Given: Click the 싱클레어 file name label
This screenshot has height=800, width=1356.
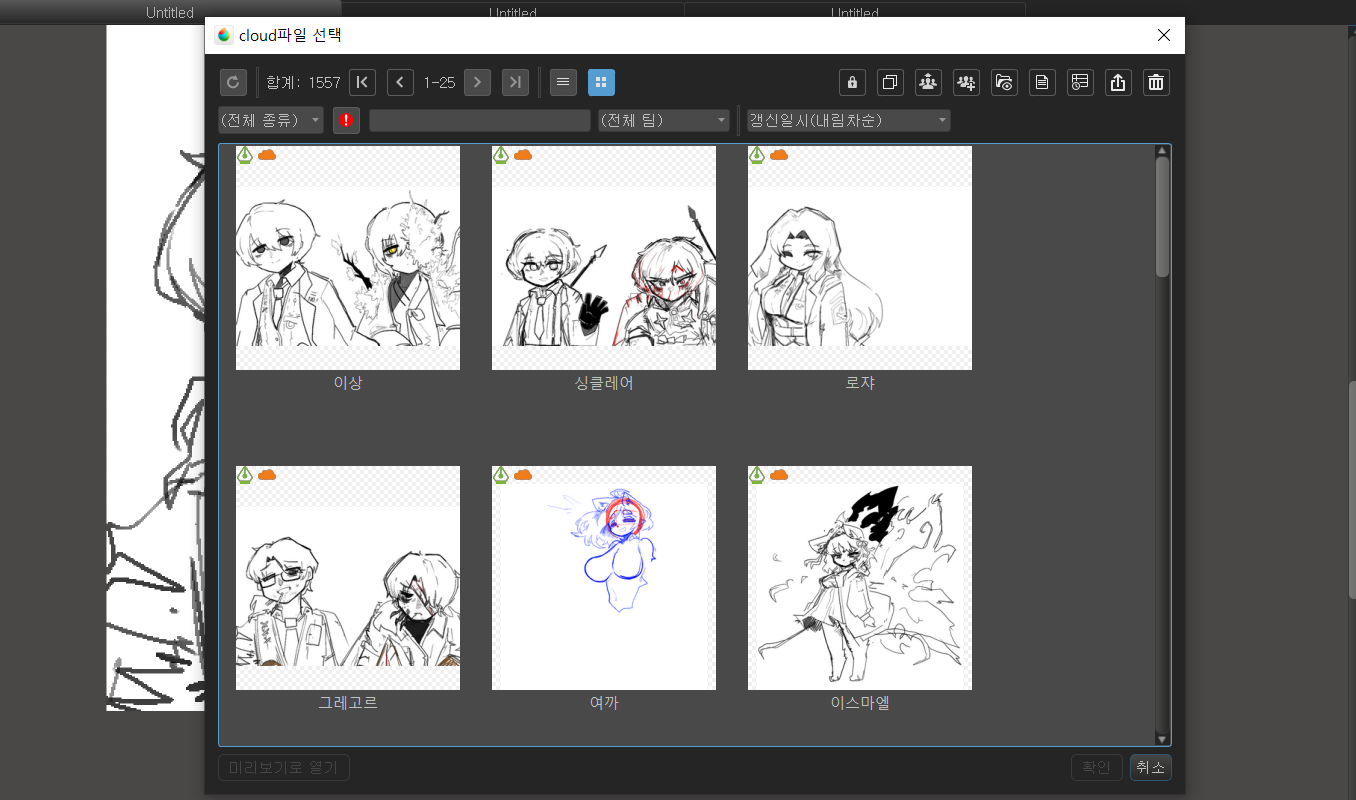Looking at the screenshot, I should point(604,382).
